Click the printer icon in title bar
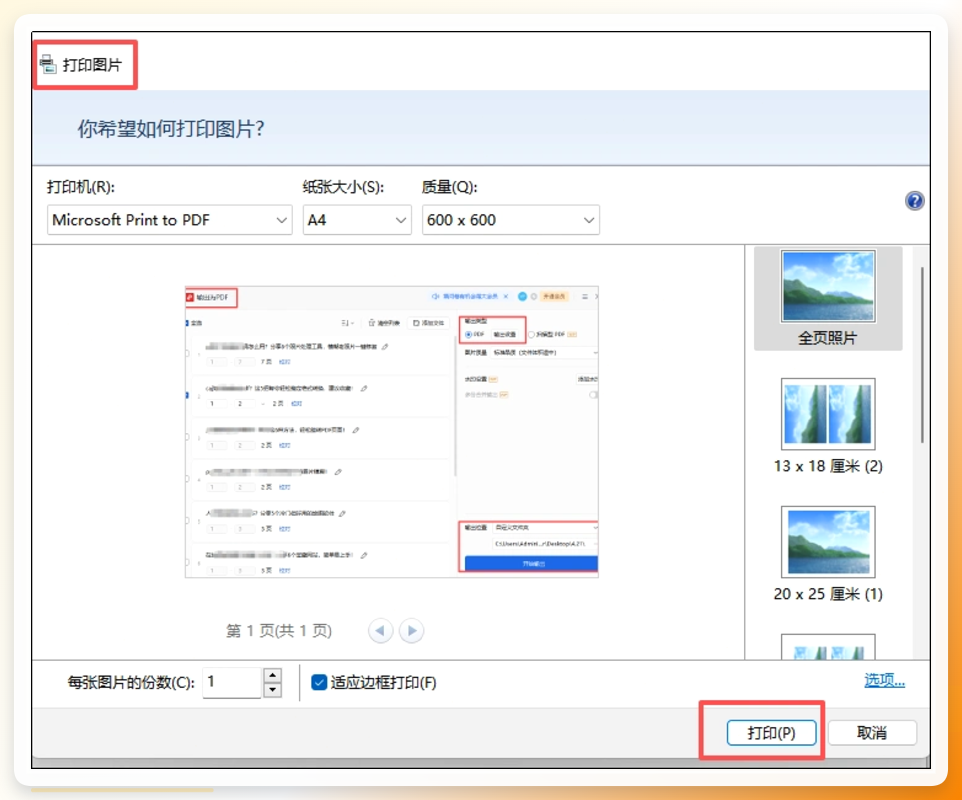The width and height of the screenshot is (962, 800). coord(48,64)
